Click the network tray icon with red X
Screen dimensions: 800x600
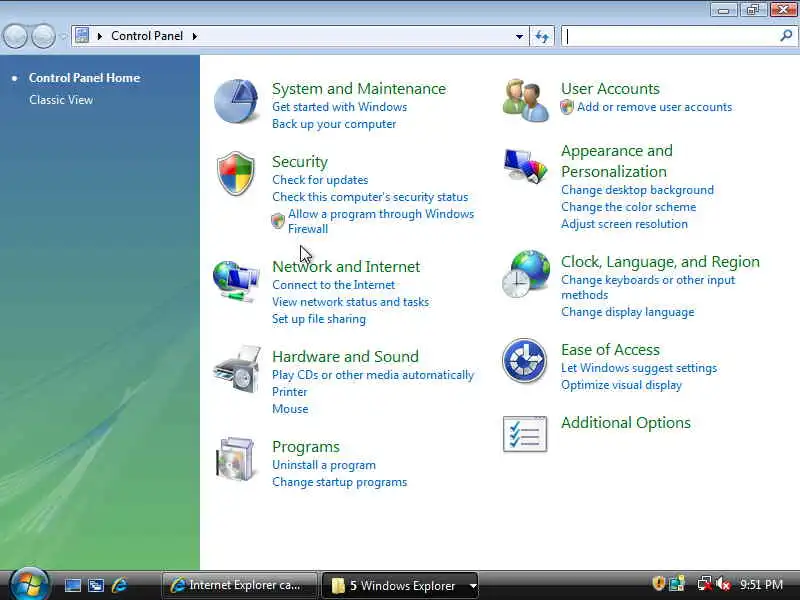pyautogui.click(x=705, y=584)
